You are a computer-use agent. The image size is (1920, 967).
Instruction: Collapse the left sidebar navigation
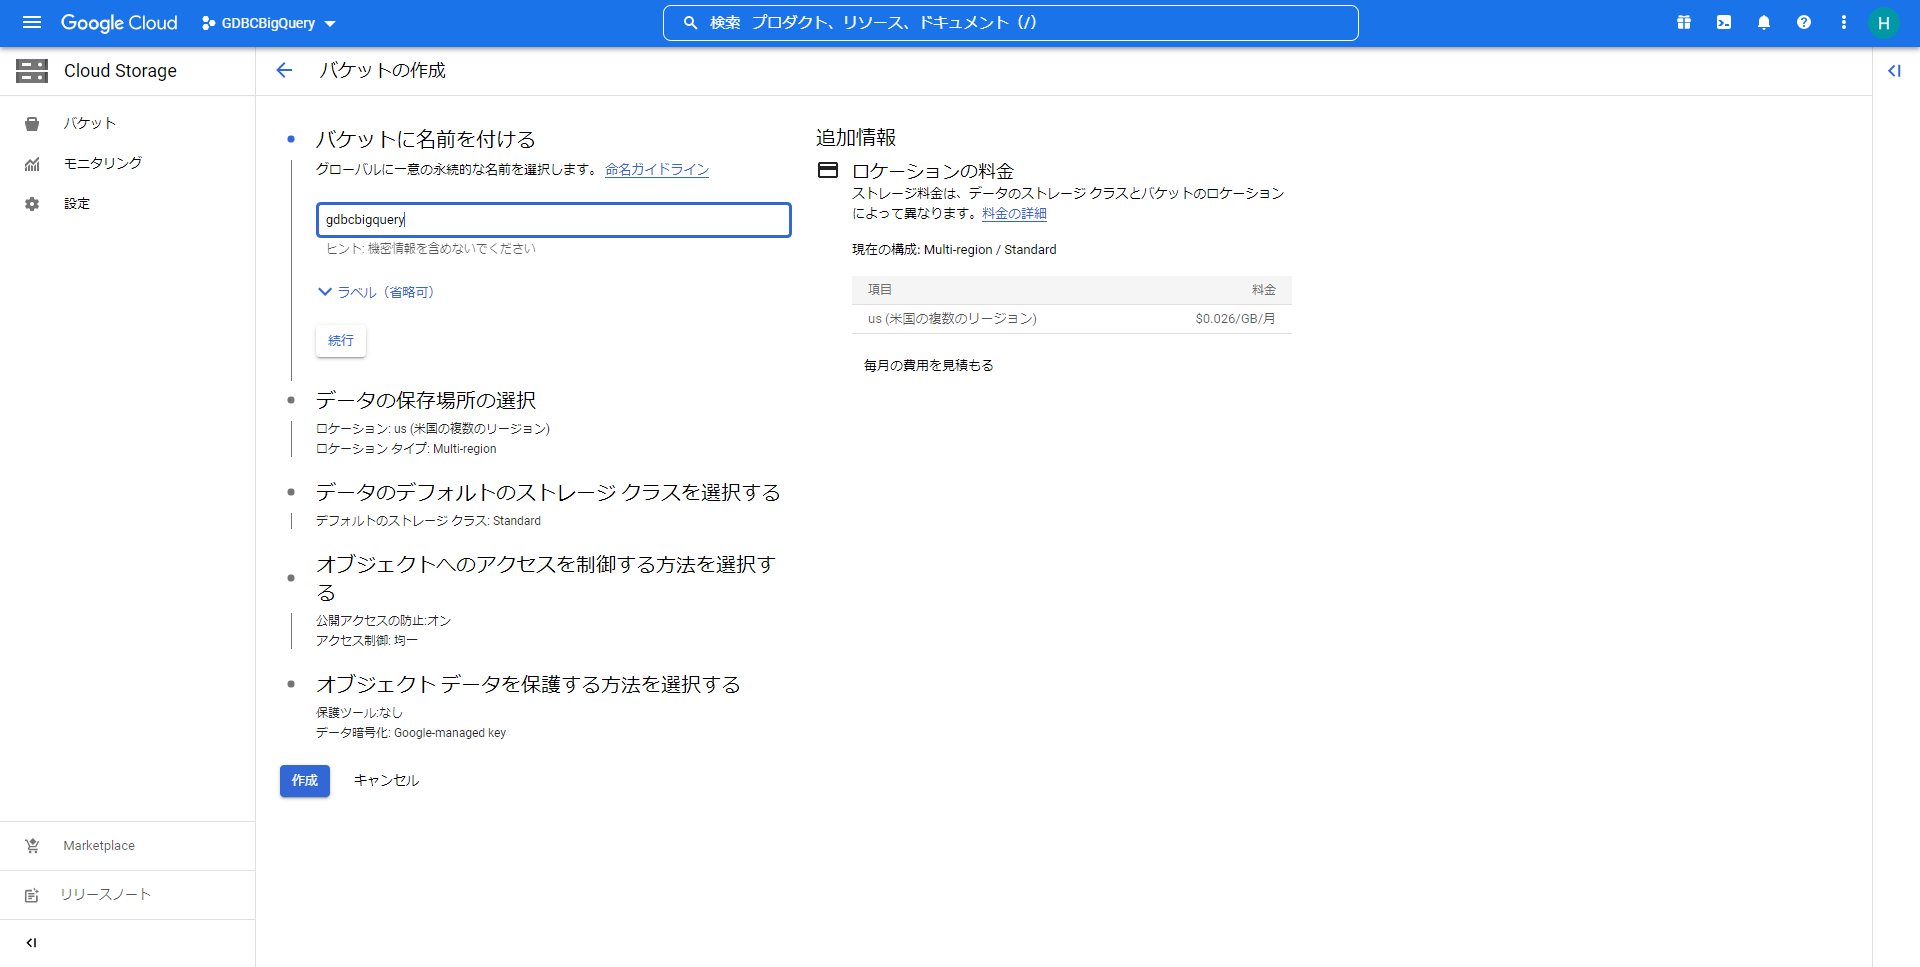[x=31, y=942]
